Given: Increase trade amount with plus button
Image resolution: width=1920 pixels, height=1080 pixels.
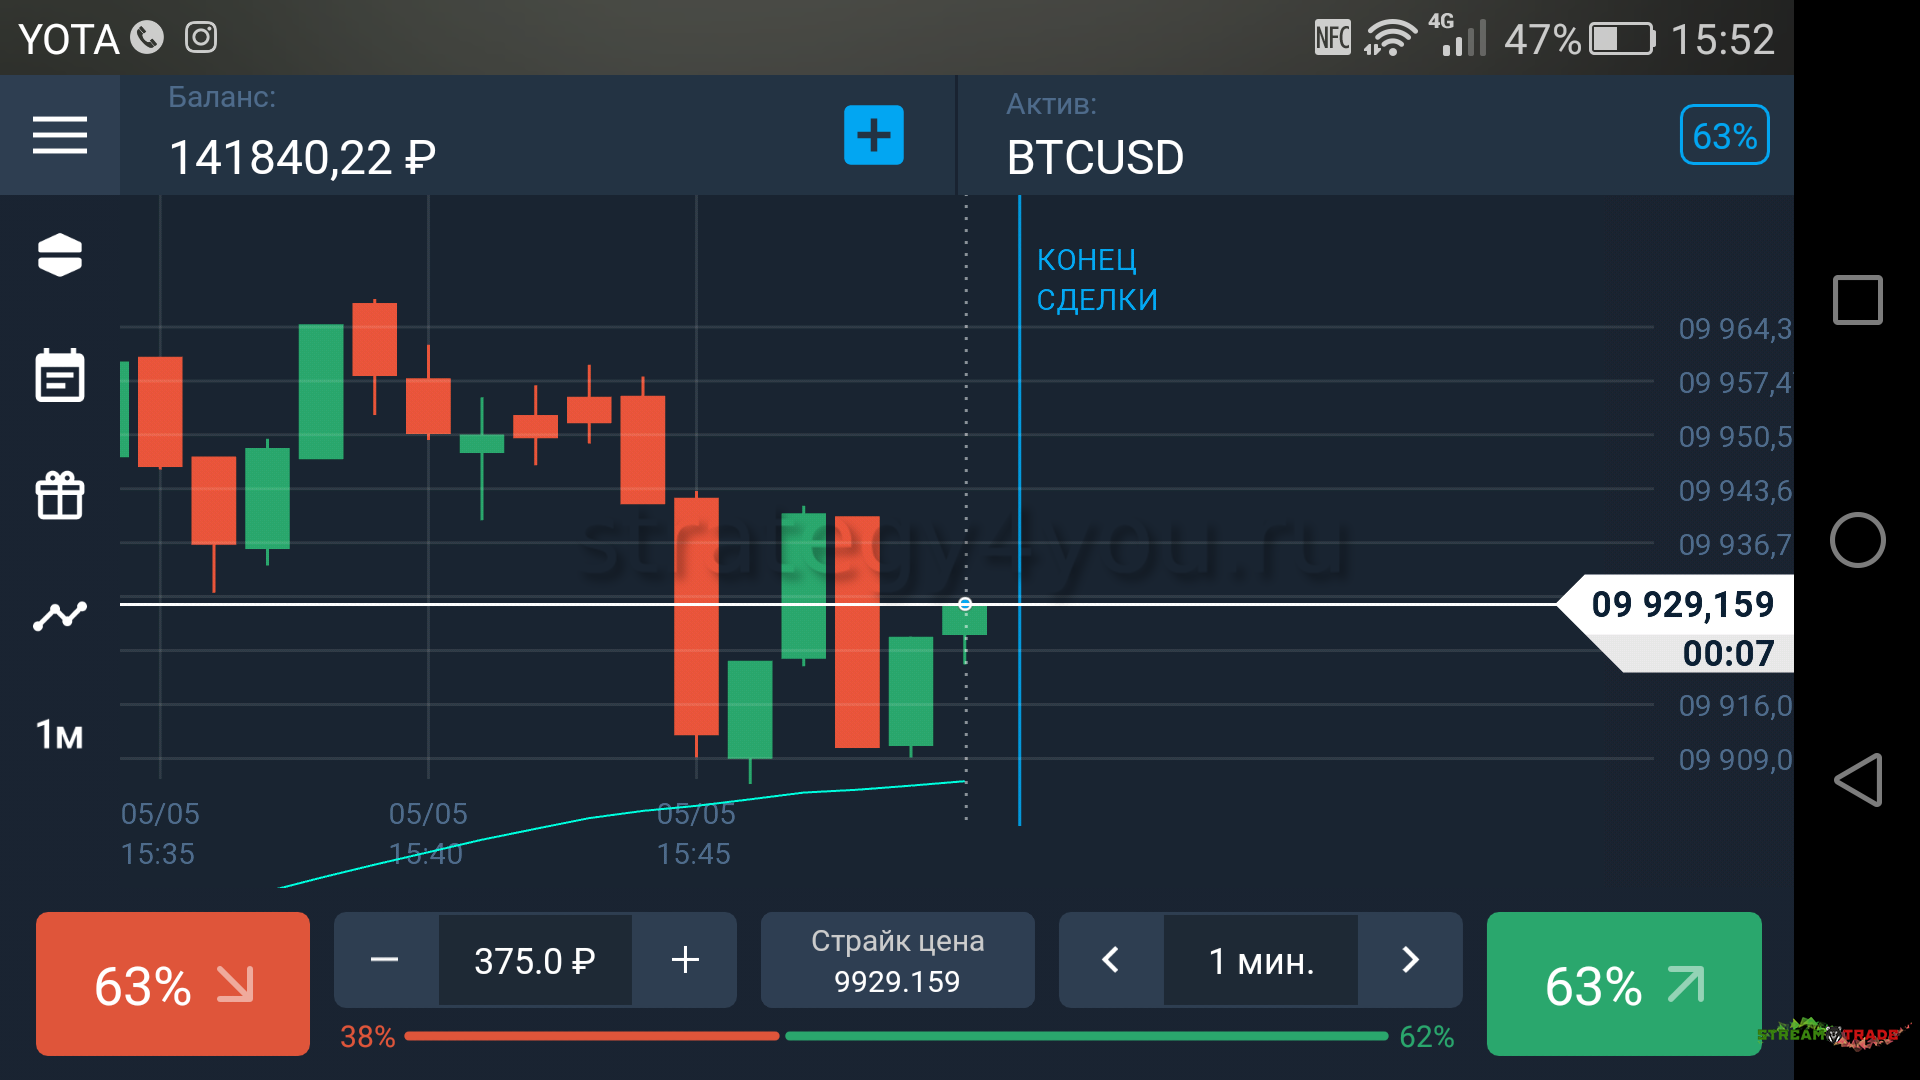Looking at the screenshot, I should pos(685,960).
